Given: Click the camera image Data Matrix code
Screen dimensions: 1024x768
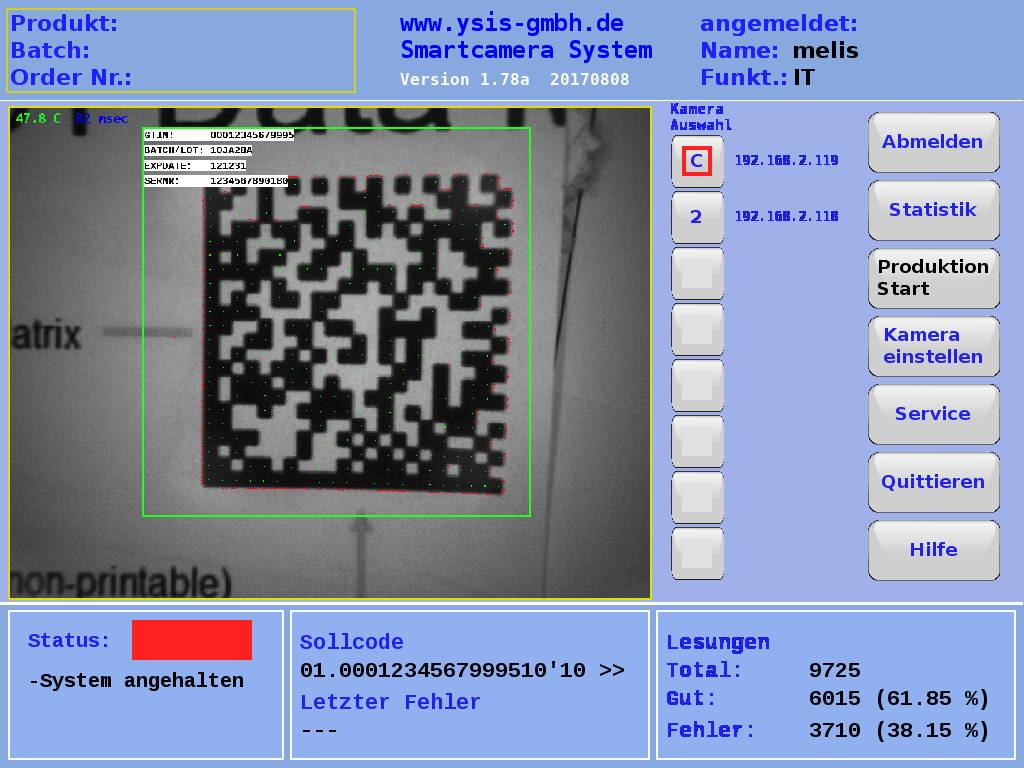Looking at the screenshot, I should [357, 333].
